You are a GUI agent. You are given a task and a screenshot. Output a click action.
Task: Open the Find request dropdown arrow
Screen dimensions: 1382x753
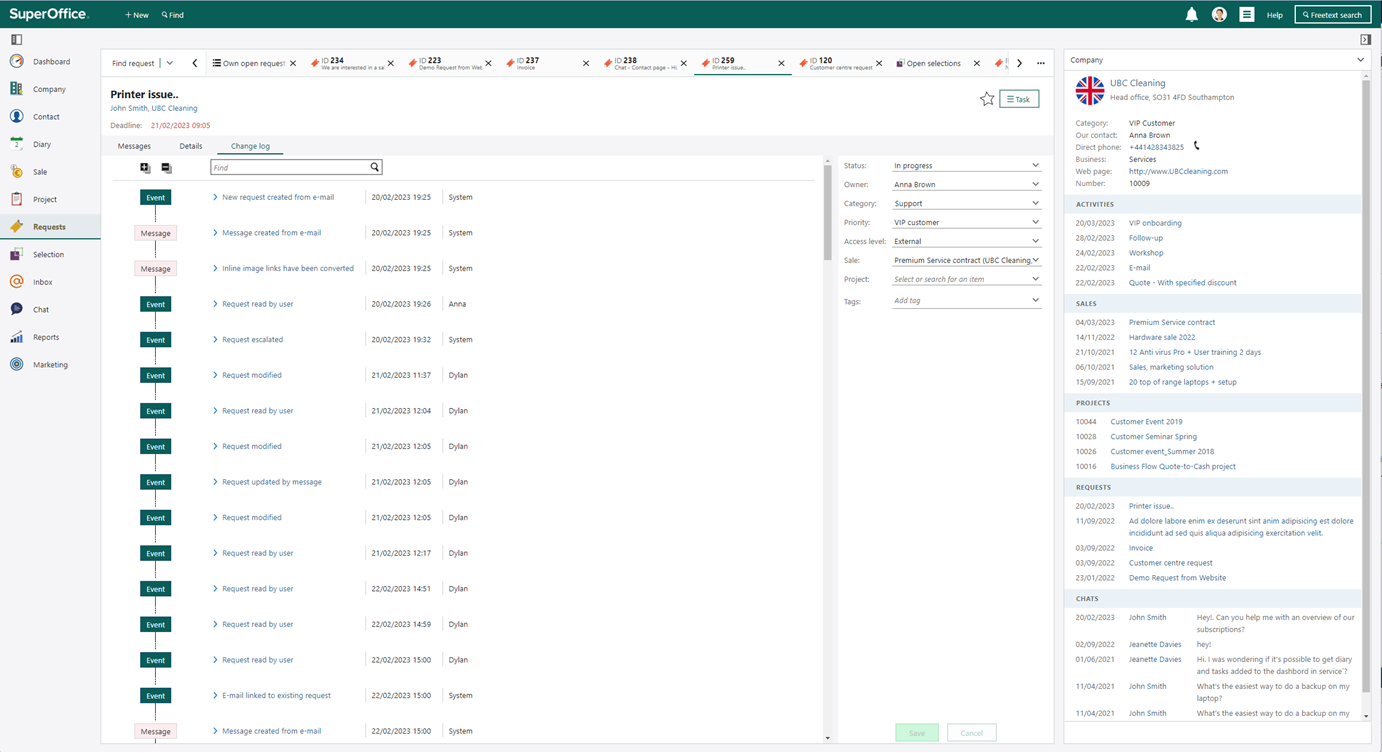coord(170,63)
